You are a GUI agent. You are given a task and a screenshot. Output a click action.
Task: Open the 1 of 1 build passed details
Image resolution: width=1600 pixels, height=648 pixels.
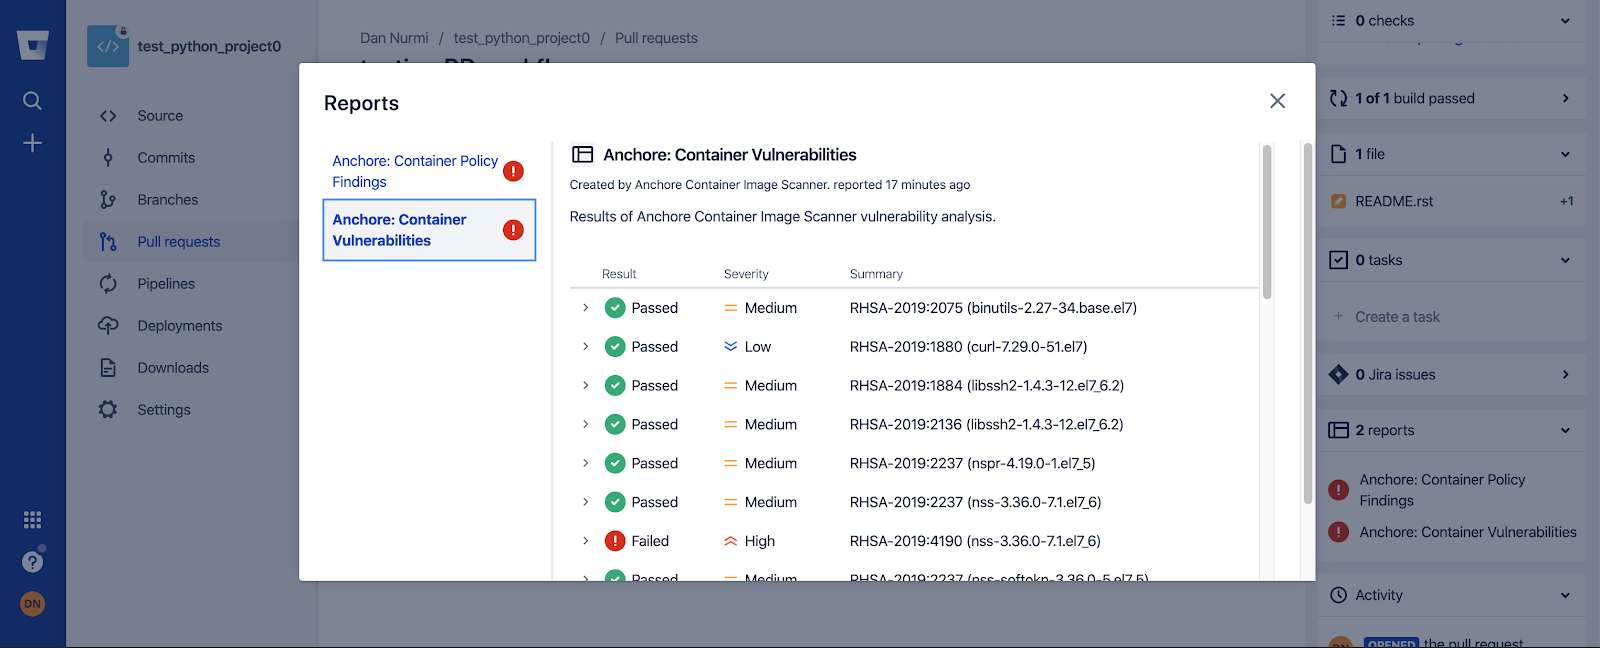tap(1451, 98)
